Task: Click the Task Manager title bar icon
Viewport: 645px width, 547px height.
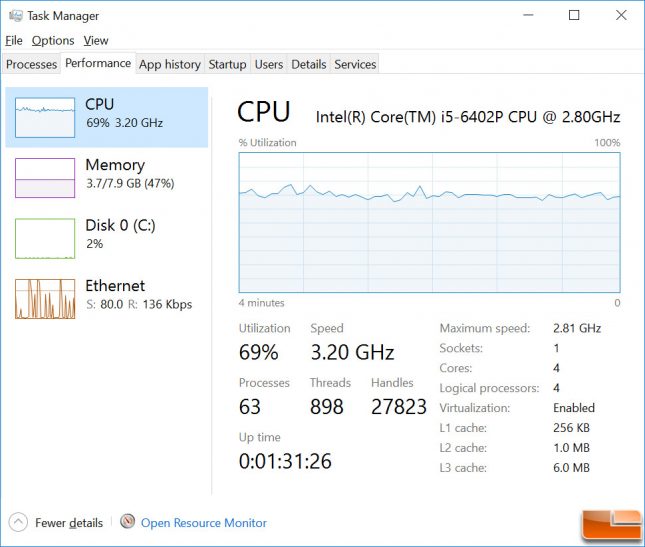Action: pyautogui.click(x=16, y=16)
